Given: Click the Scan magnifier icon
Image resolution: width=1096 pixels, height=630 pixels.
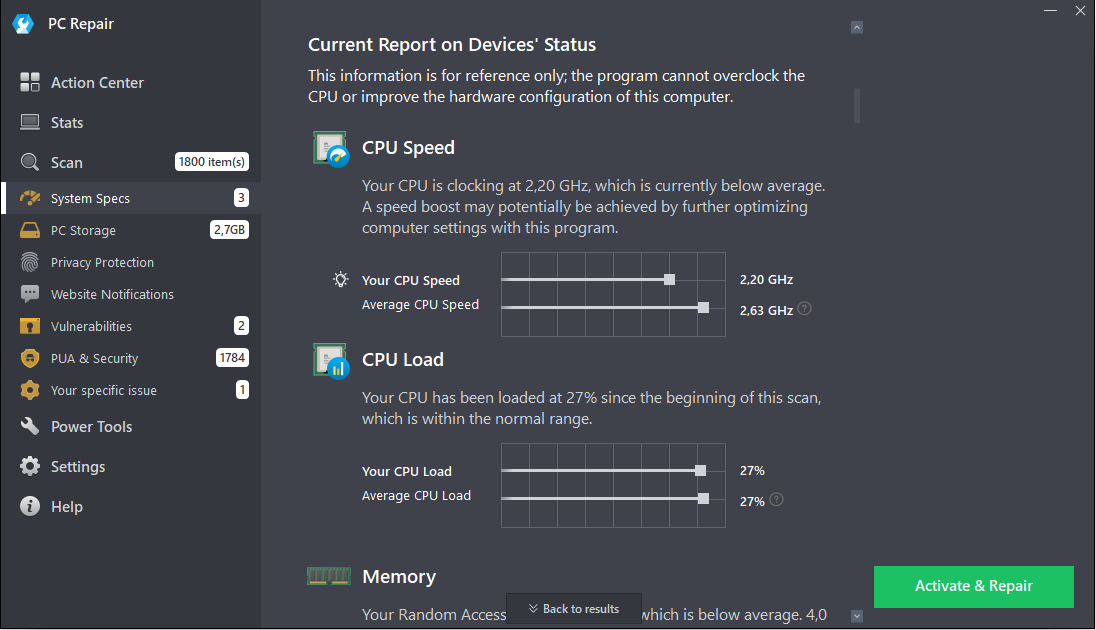Looking at the screenshot, I should click(30, 163).
